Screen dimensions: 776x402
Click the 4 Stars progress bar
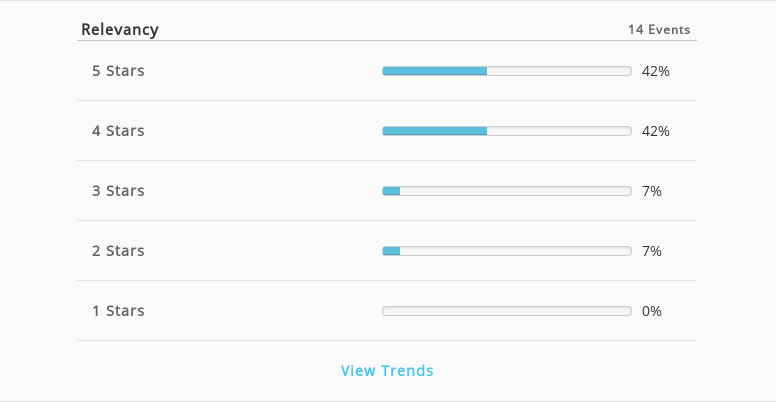507,131
